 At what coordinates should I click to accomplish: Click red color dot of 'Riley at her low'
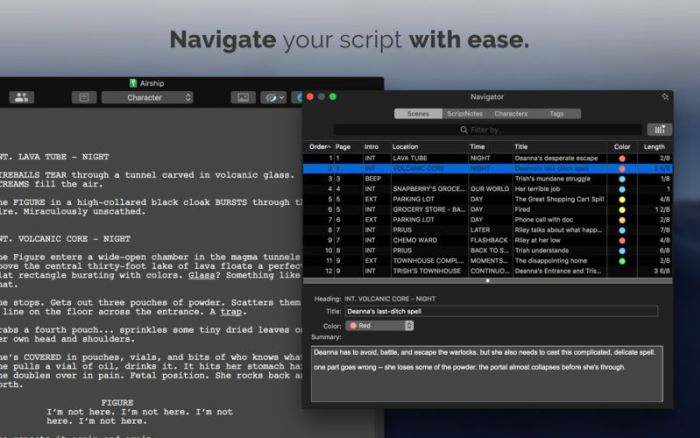622,241
